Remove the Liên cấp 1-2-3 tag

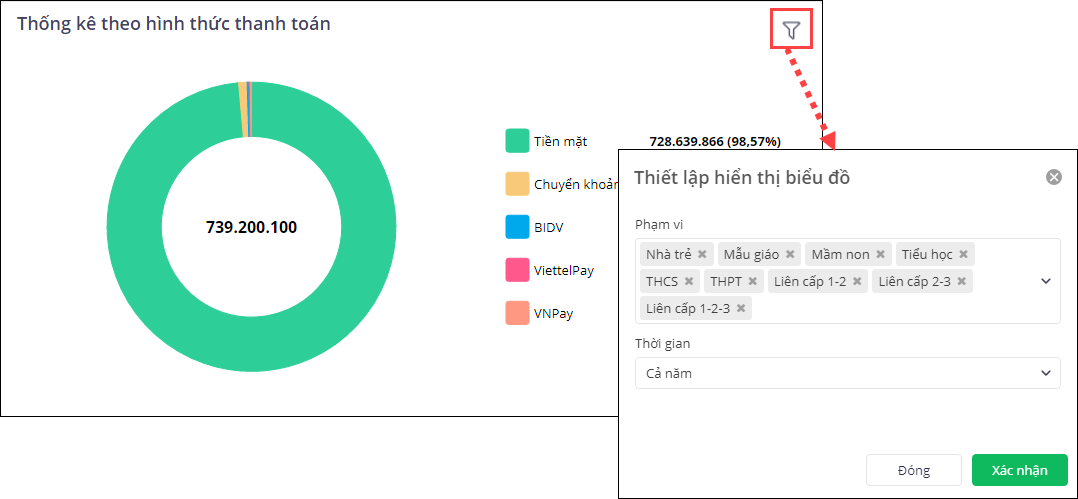click(740, 308)
